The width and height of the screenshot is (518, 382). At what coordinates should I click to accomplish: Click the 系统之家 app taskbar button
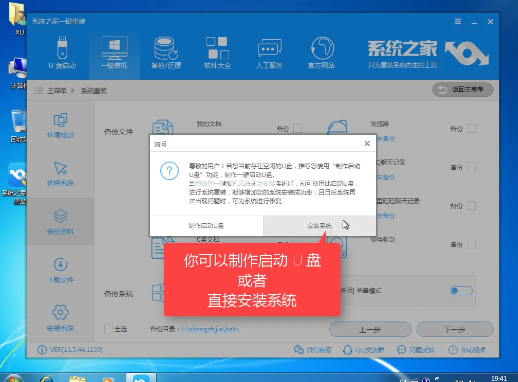pos(140,378)
